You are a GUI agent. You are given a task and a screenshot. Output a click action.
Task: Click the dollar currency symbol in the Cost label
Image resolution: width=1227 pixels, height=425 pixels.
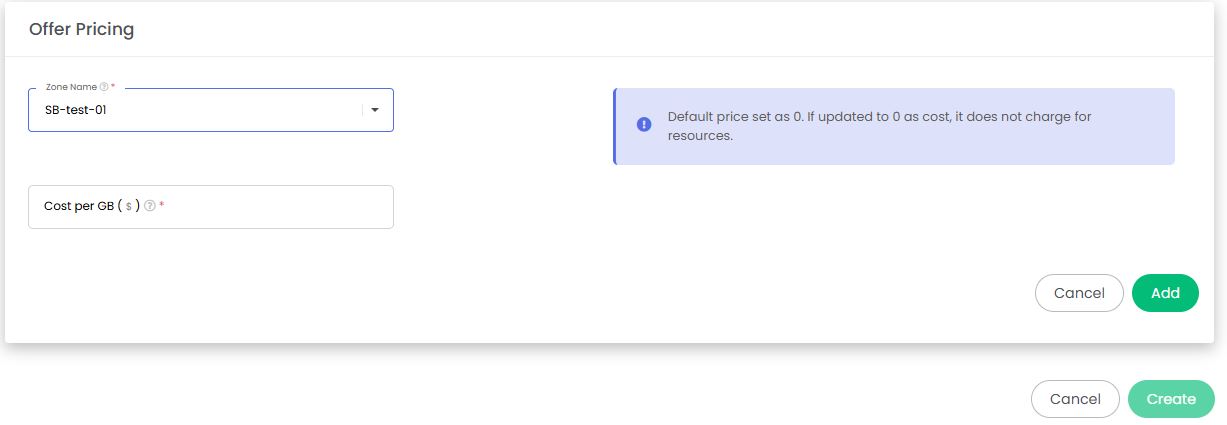128,206
